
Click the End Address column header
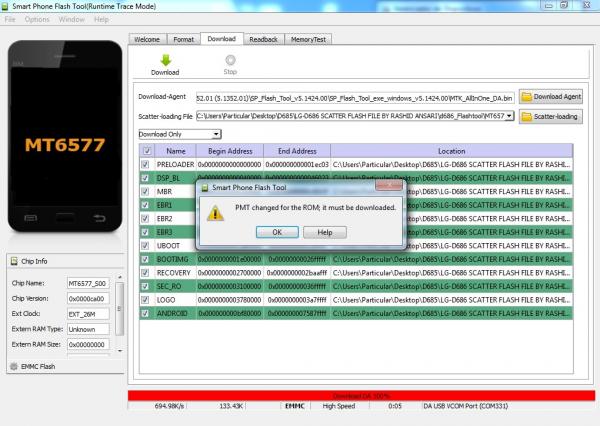click(297, 151)
